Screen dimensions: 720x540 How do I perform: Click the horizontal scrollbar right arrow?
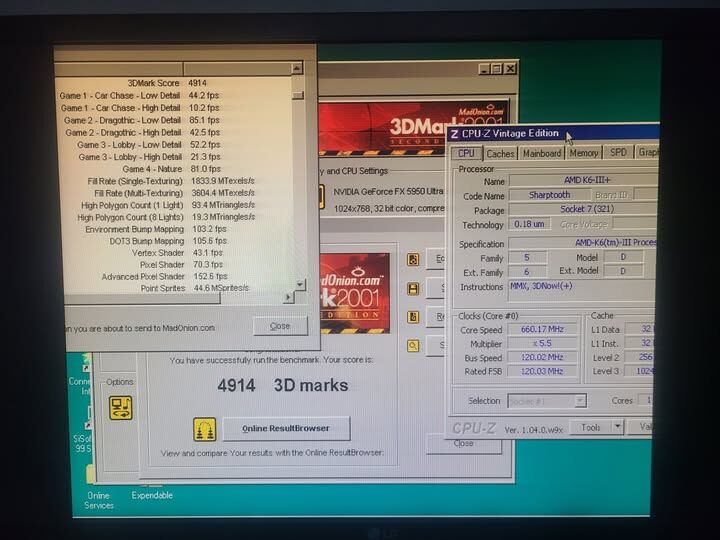288,297
